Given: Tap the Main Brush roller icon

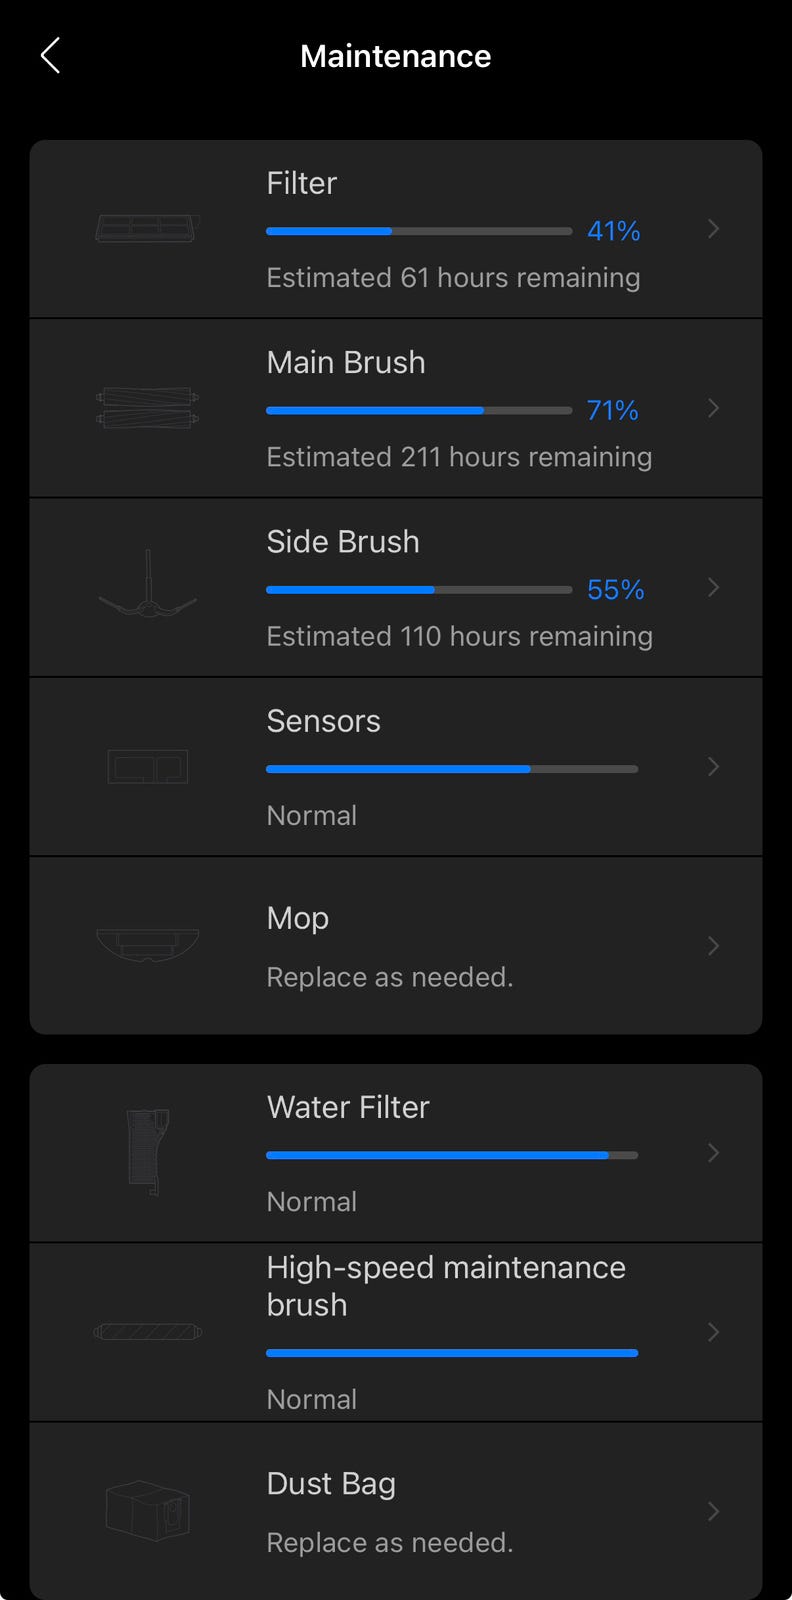Looking at the screenshot, I should coord(147,408).
